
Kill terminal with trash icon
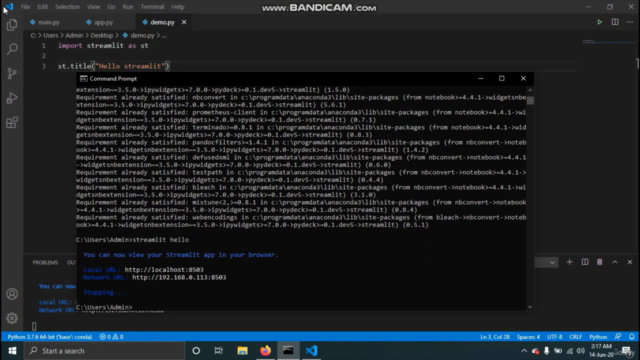tap(600, 262)
